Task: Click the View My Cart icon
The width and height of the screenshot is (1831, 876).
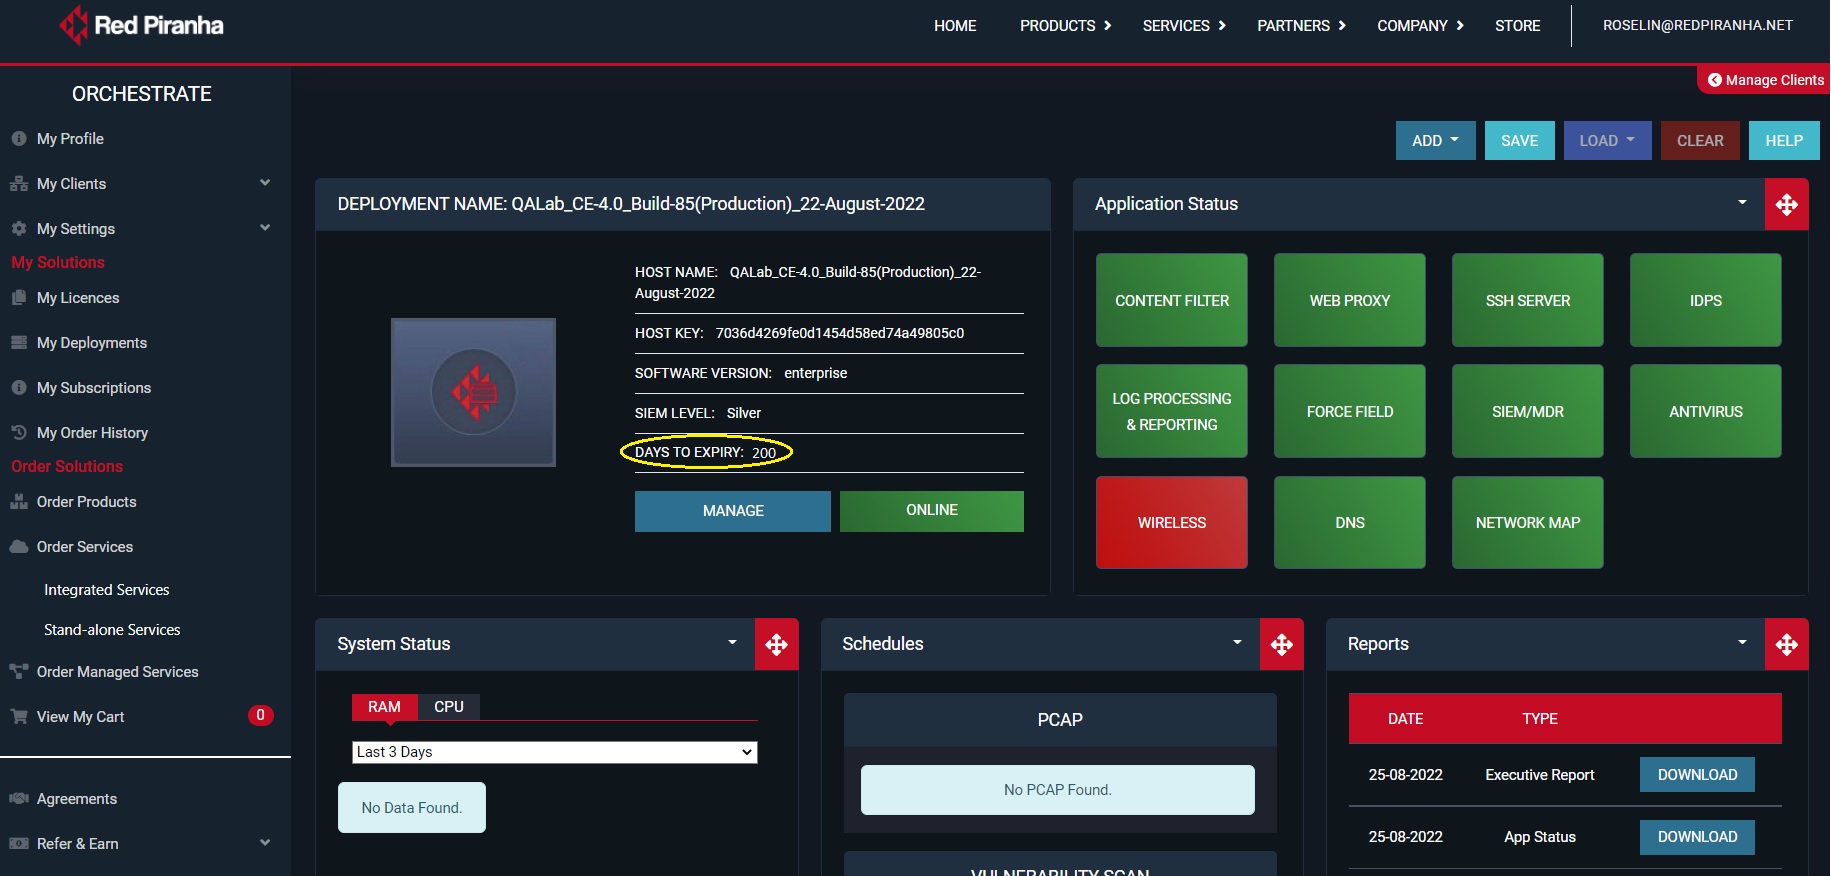Action: pyautogui.click(x=19, y=717)
